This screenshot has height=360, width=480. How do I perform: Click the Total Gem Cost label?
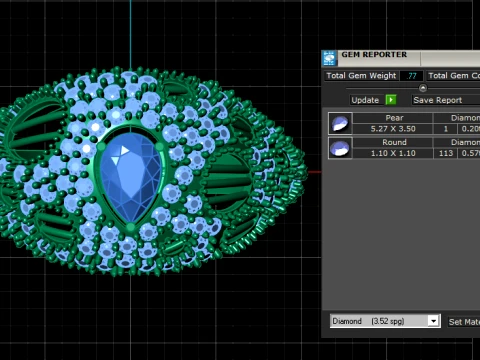pyautogui.click(x=454, y=76)
